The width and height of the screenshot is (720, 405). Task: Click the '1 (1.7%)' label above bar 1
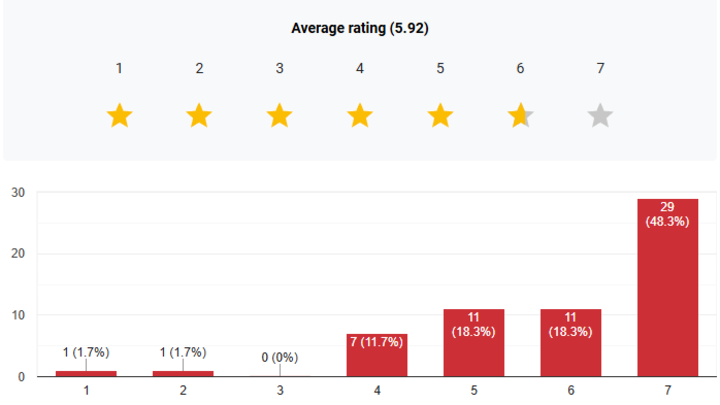(86, 352)
